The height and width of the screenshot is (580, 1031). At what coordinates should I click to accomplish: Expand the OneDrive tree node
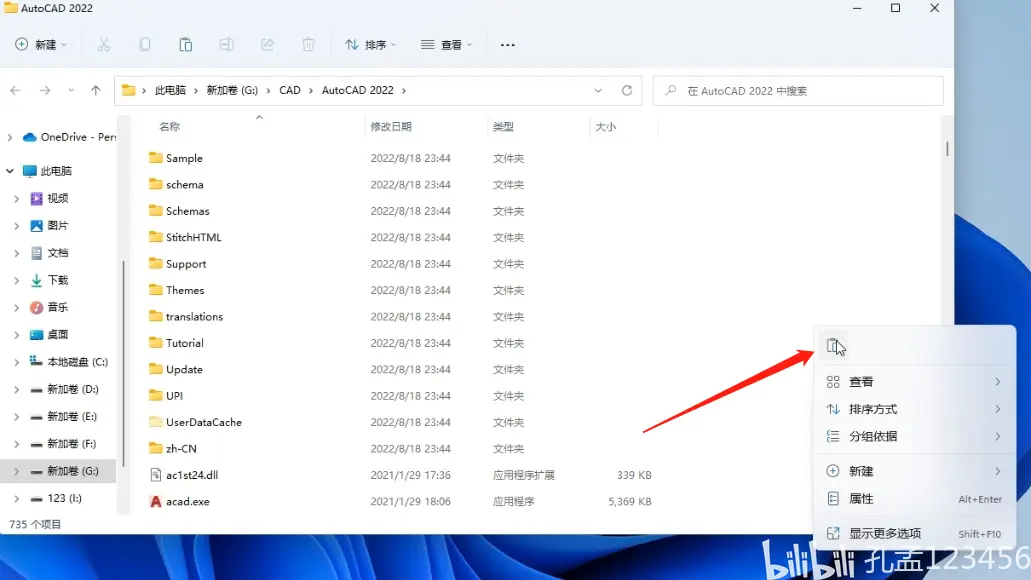(10, 137)
